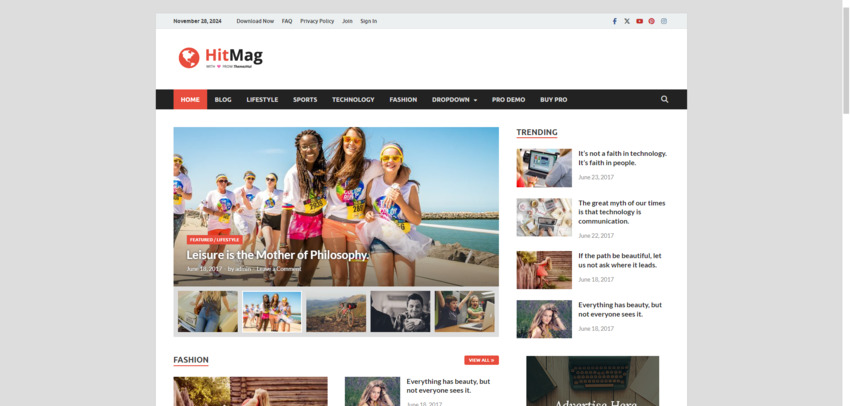Screen dimensions: 850x406
Task: Click the 'June 22, 2017' date
Action: (x=596, y=236)
